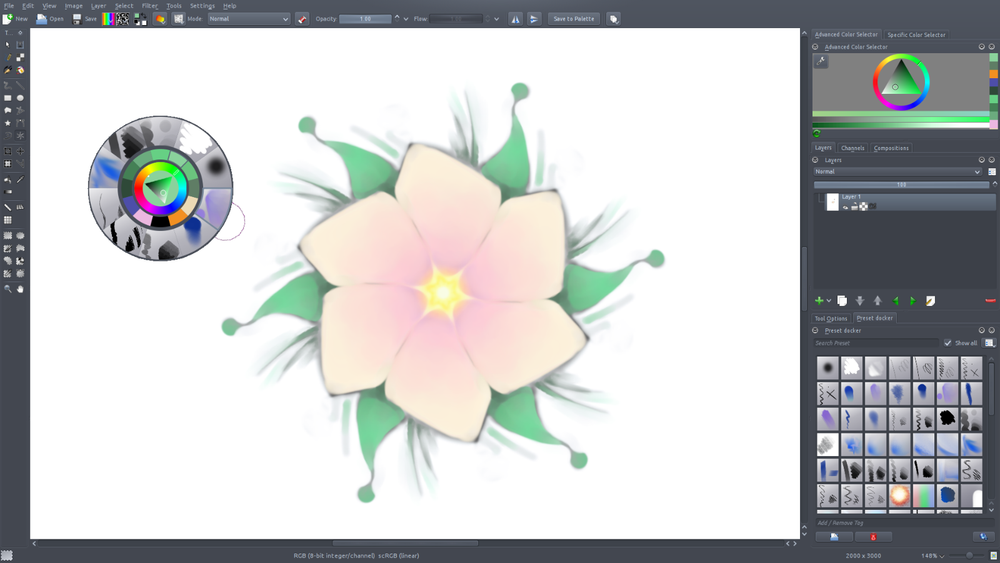Toggle the Show all checkbox
This screenshot has height=563, width=1000.
click(948, 343)
